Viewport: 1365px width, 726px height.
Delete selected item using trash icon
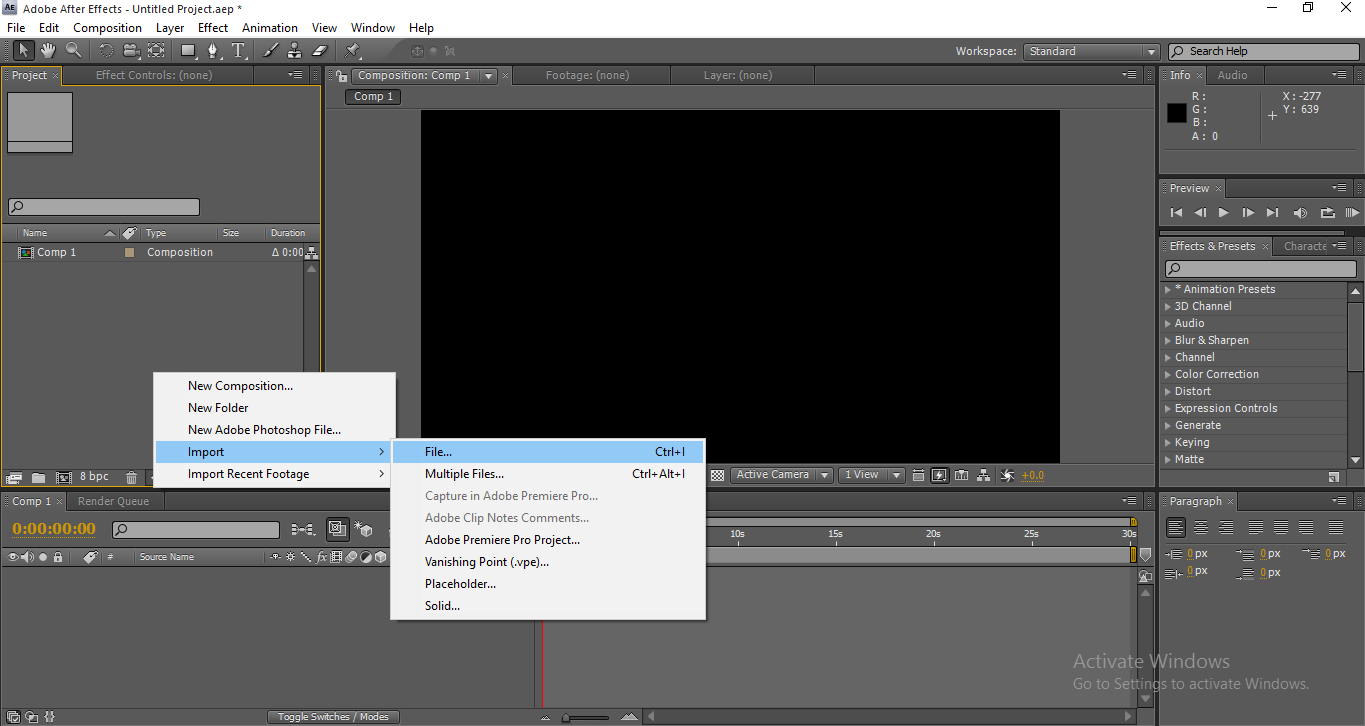[131, 478]
